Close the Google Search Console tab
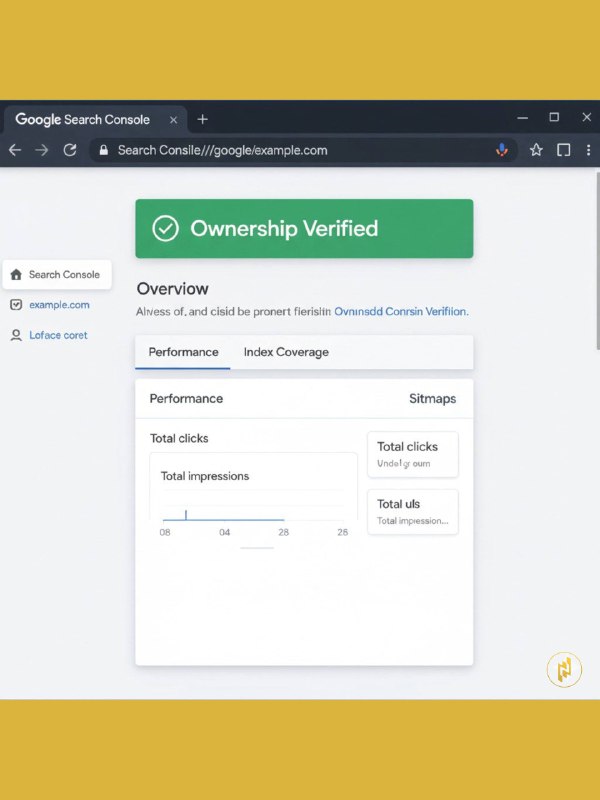 point(173,119)
